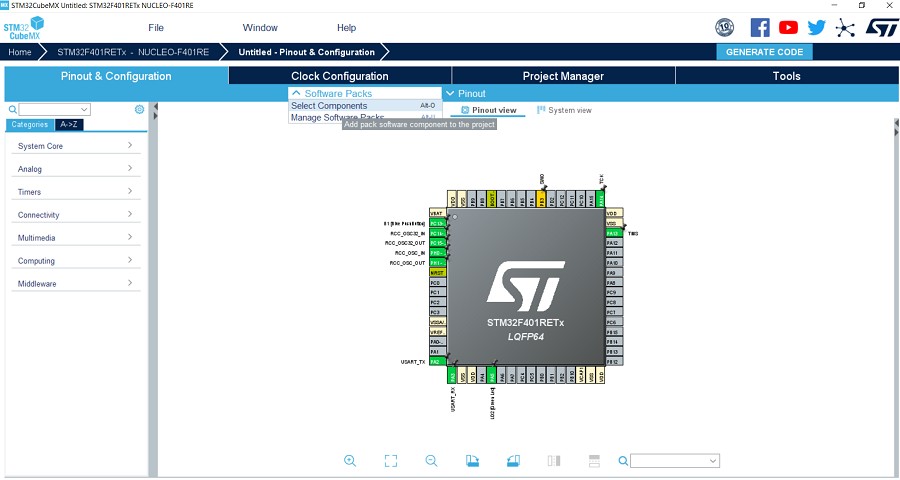The image size is (900, 480).
Task: Choose Select Components from Software Packs menu
Action: tap(329, 106)
